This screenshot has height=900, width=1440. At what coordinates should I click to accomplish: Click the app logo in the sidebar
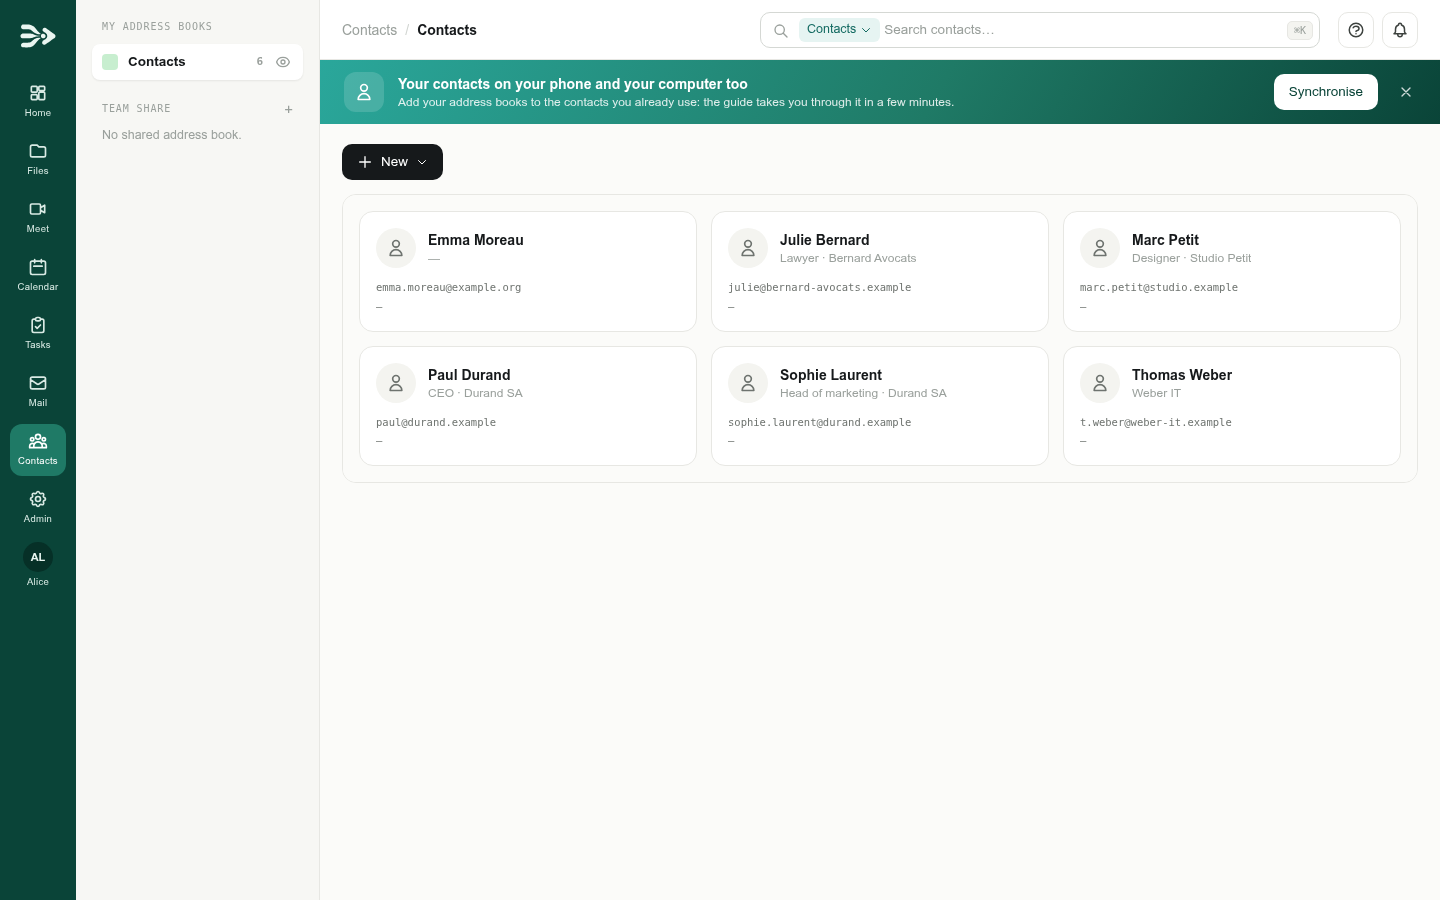coord(38,36)
